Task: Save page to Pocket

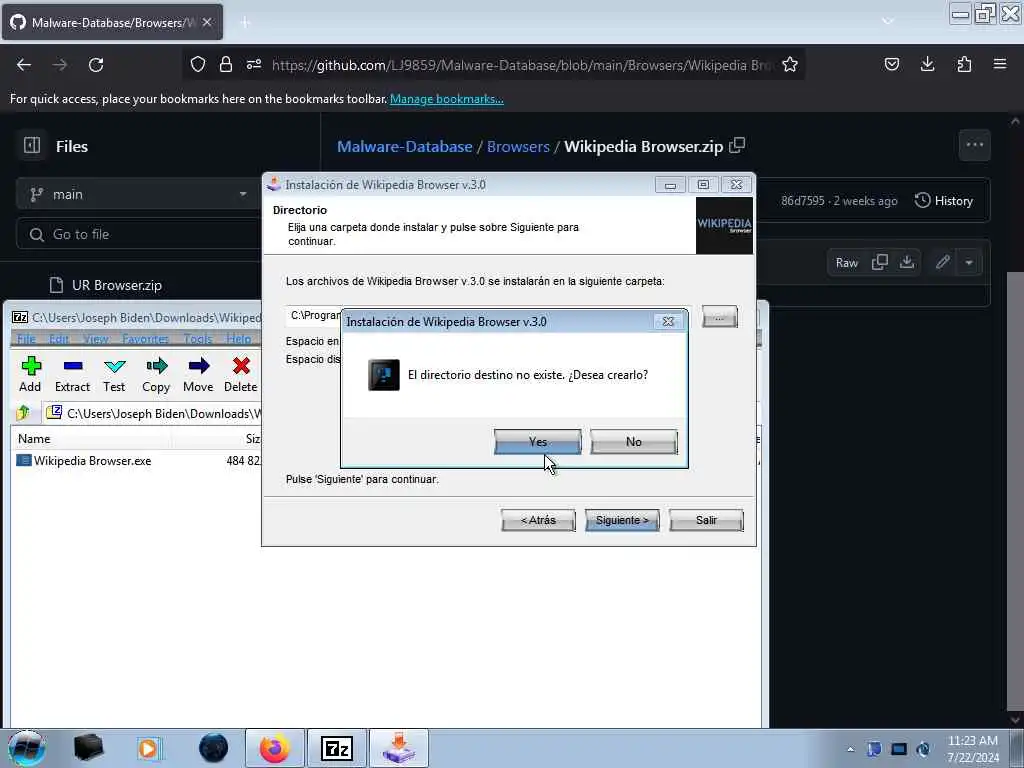Action: (x=891, y=64)
